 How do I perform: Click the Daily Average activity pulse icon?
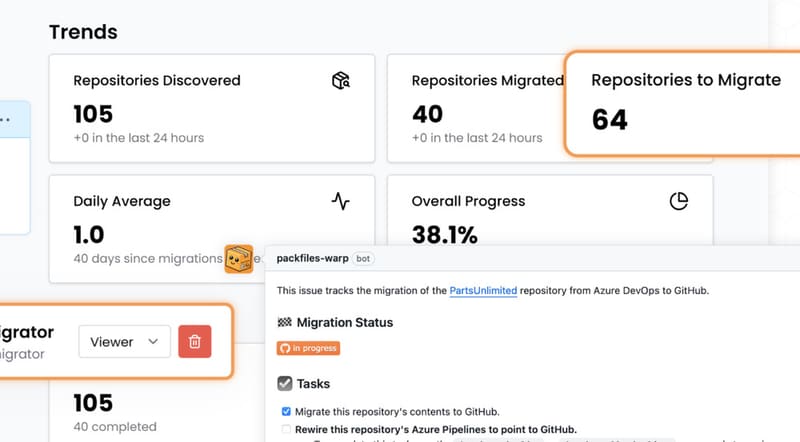[341, 201]
